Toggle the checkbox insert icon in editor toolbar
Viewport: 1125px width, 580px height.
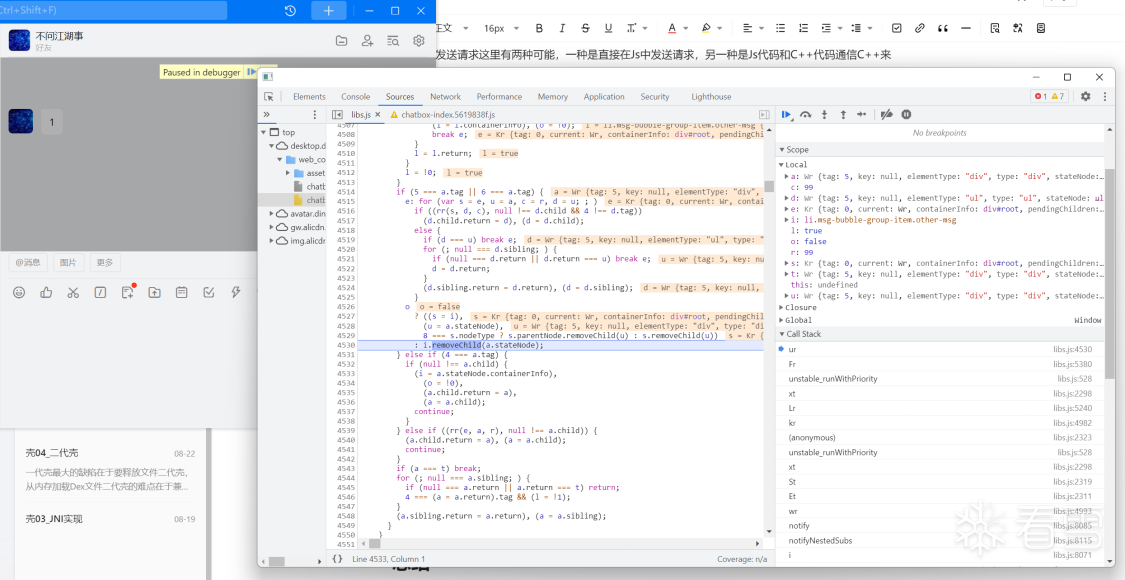(x=896, y=28)
